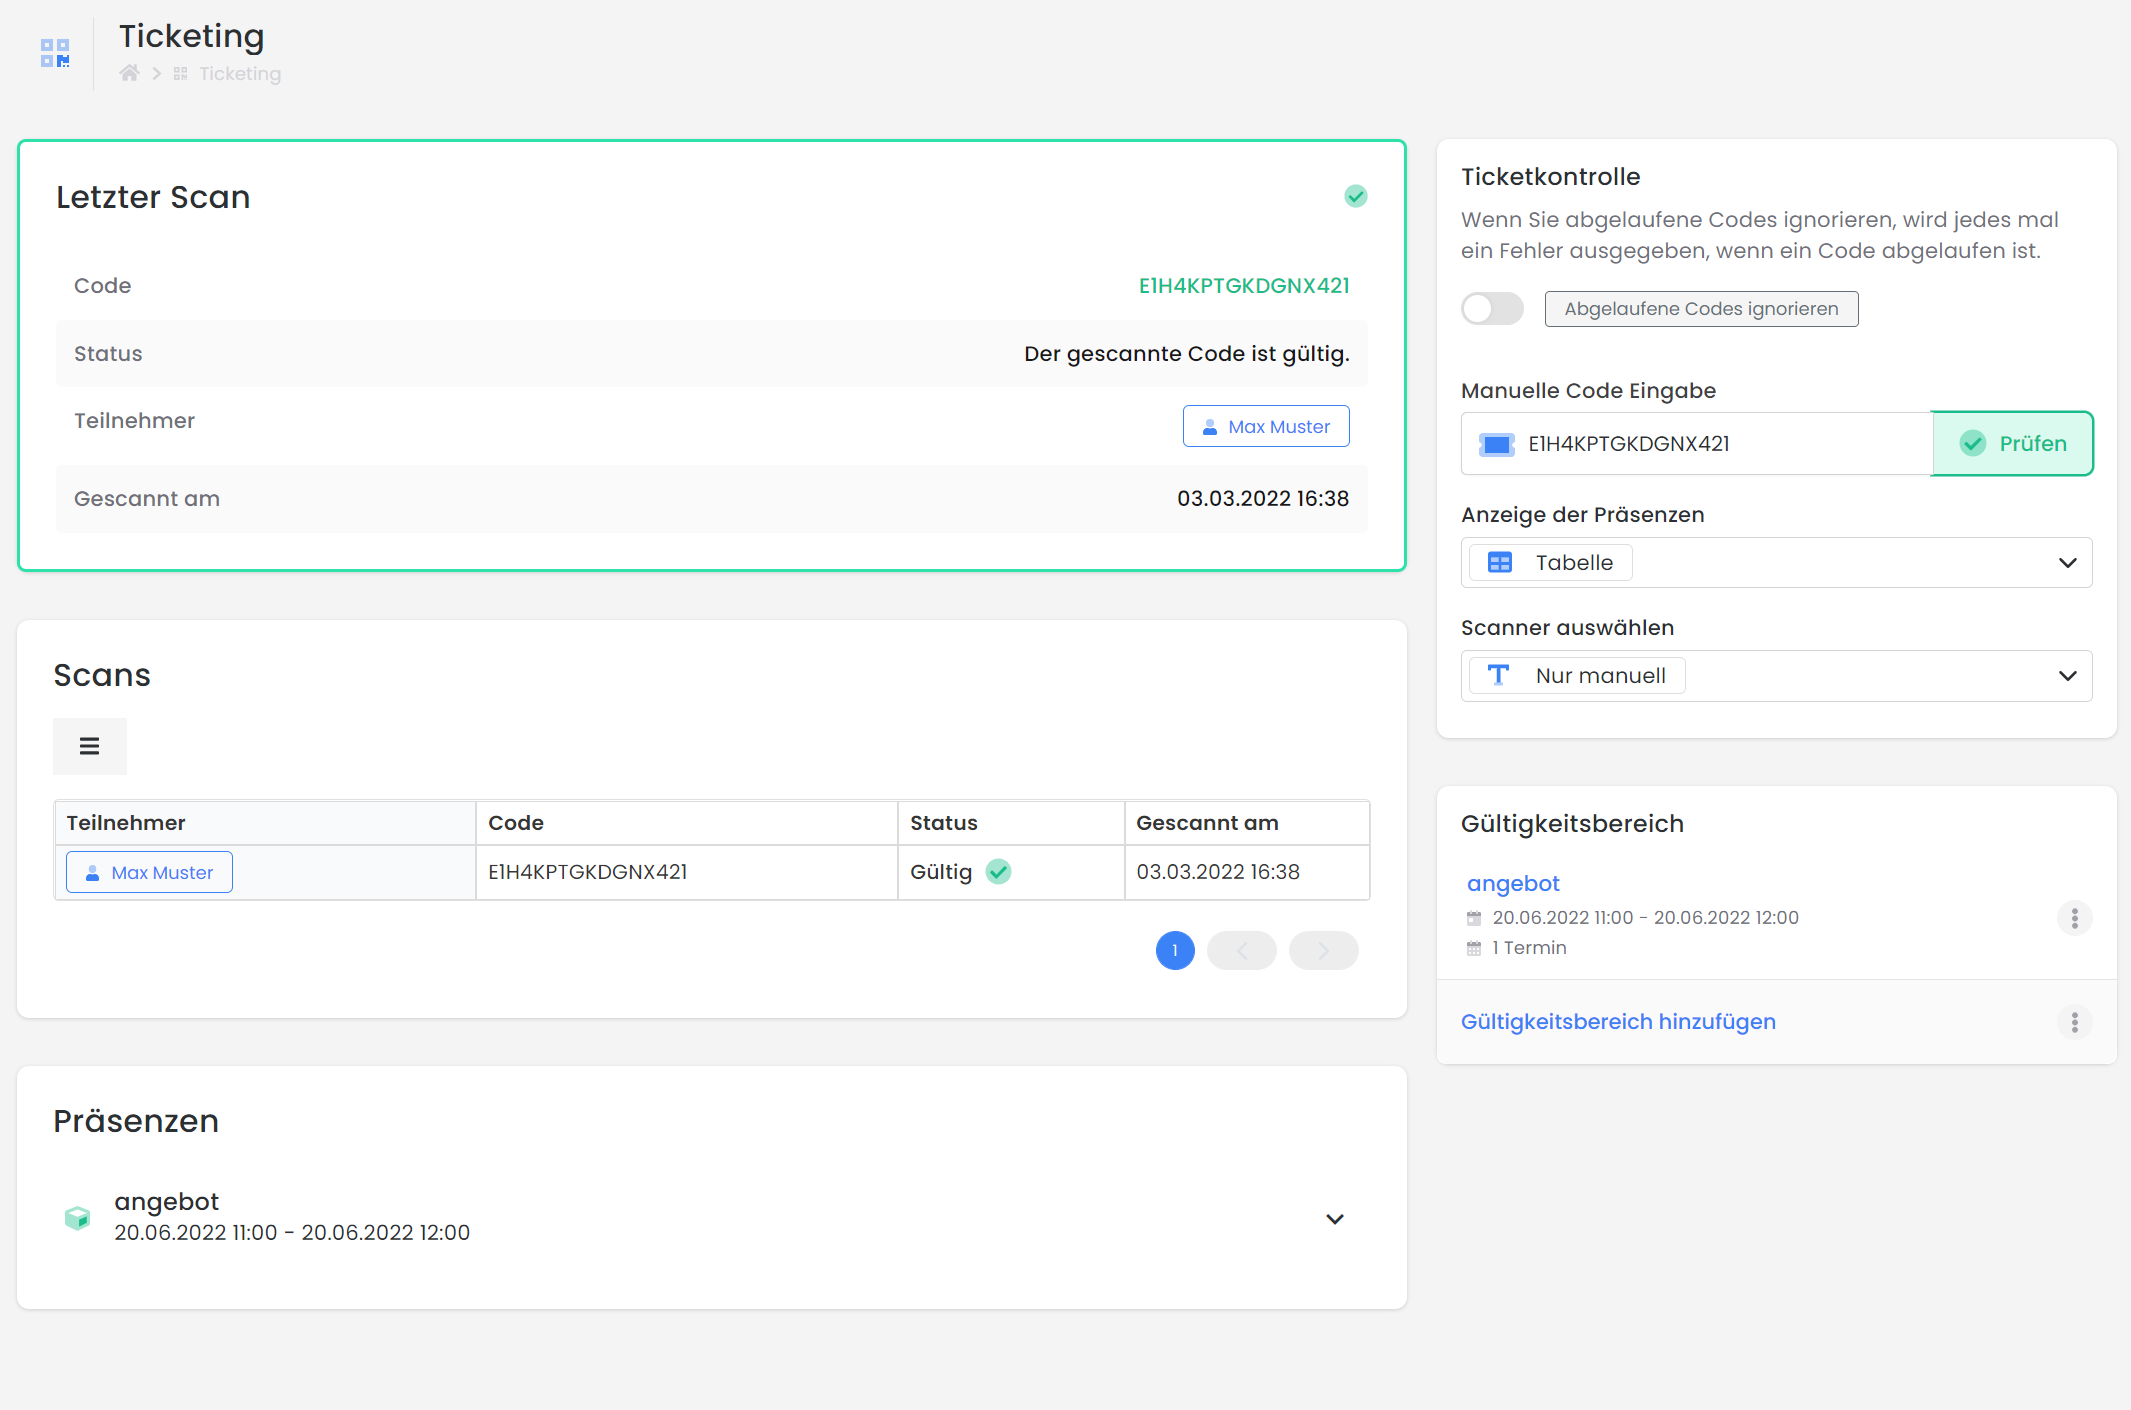
Task: Open Max Muster in the Scans table
Action: [150, 872]
